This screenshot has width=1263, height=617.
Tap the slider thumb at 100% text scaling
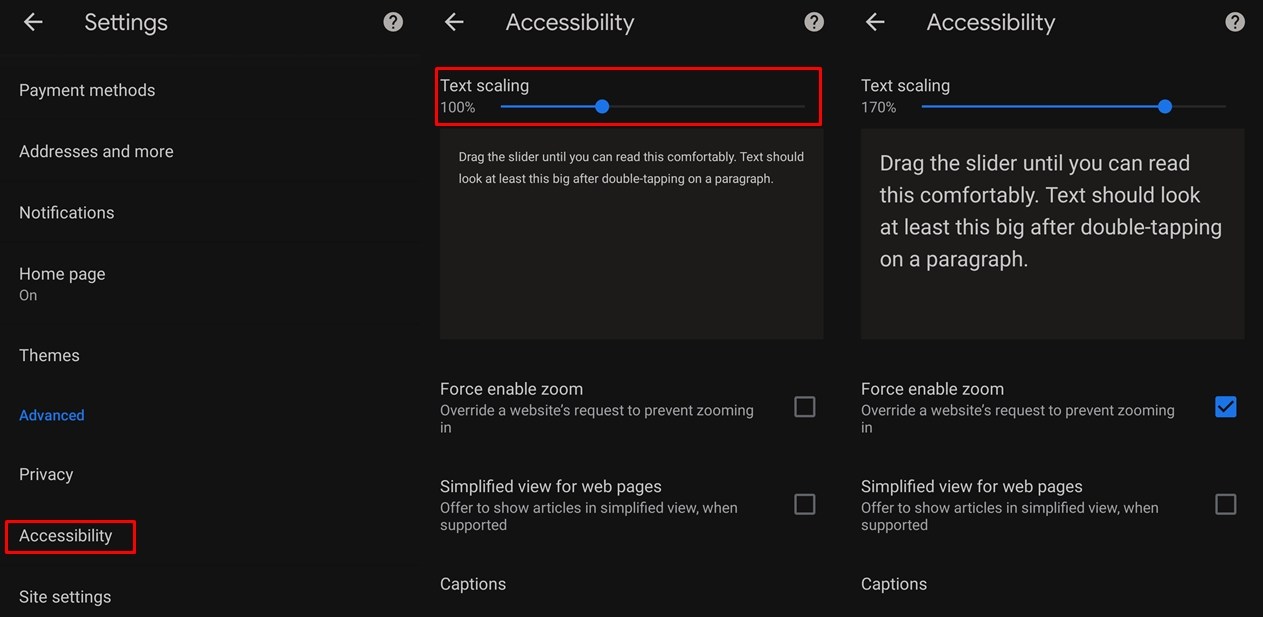[601, 106]
